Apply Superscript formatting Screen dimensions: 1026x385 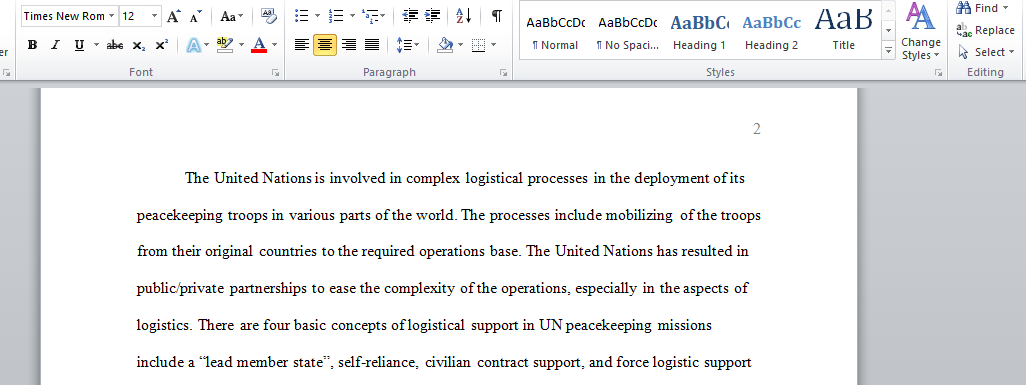(162, 45)
